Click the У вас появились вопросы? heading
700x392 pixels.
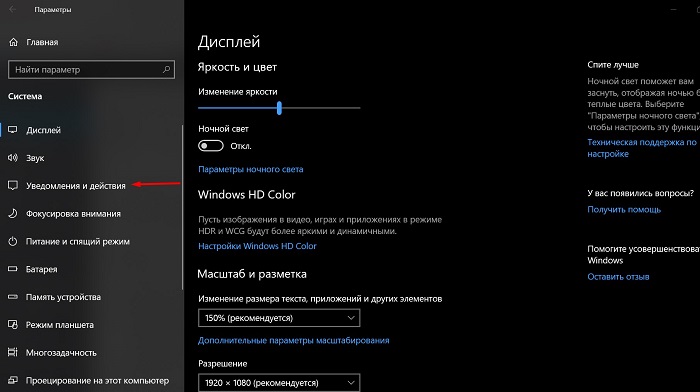[641, 193]
